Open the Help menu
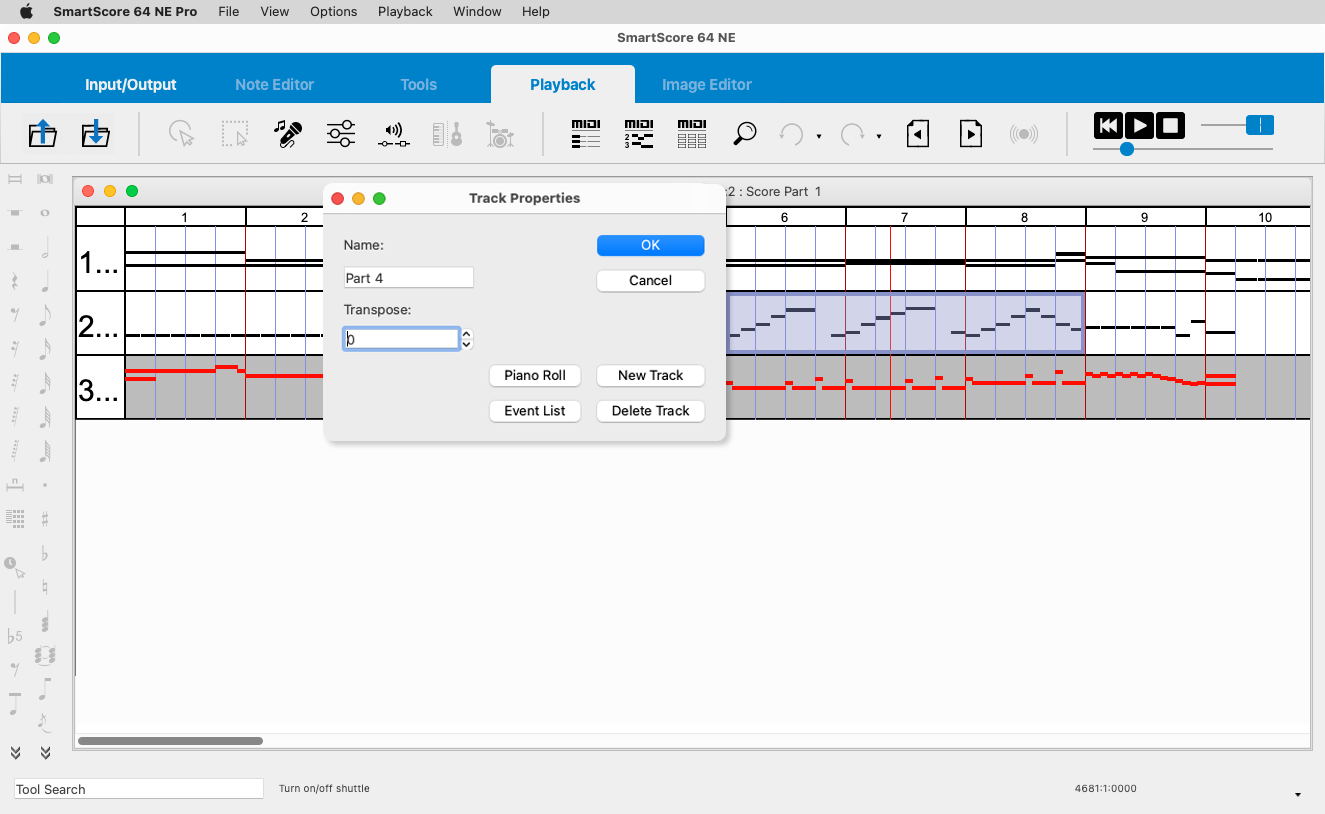 (536, 11)
